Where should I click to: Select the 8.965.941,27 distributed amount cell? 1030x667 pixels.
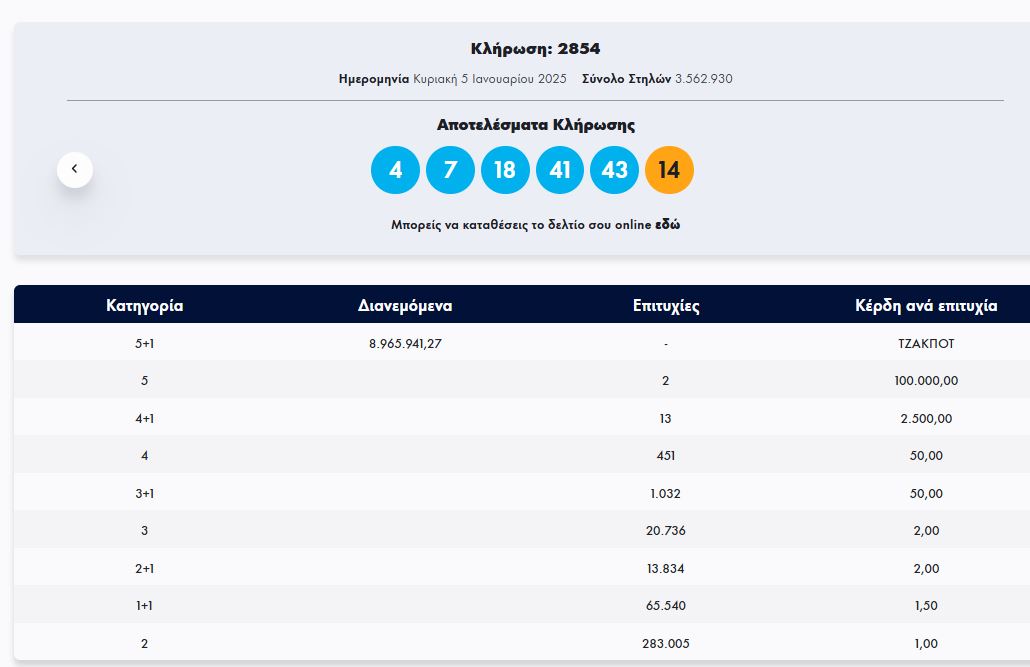coord(405,343)
